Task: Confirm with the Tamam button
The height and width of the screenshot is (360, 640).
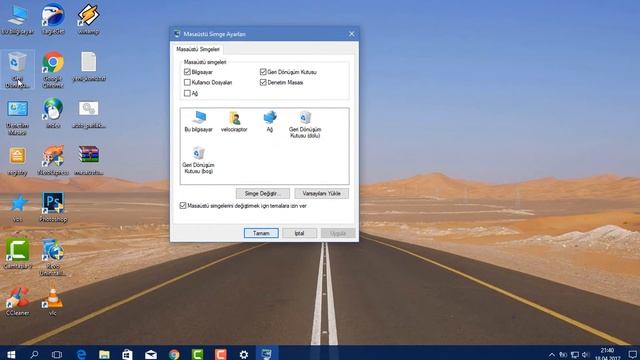Action: coord(261,233)
